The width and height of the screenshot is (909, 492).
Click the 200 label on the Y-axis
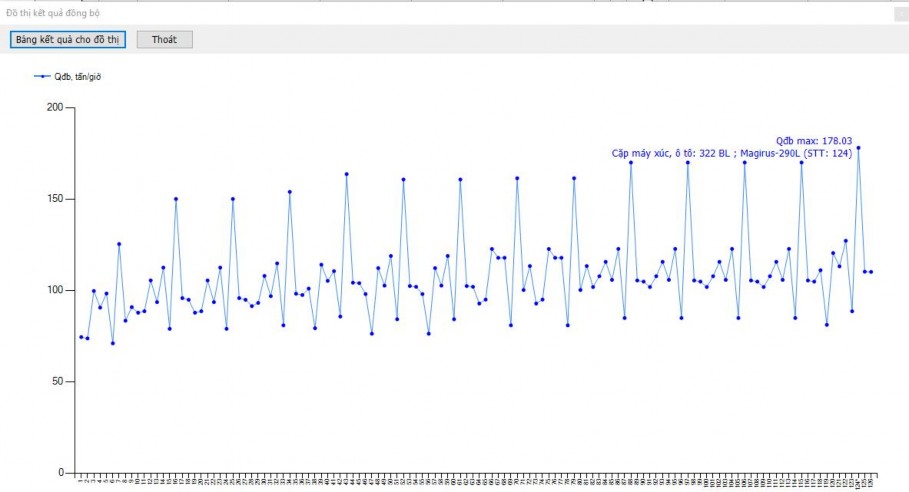(54, 107)
